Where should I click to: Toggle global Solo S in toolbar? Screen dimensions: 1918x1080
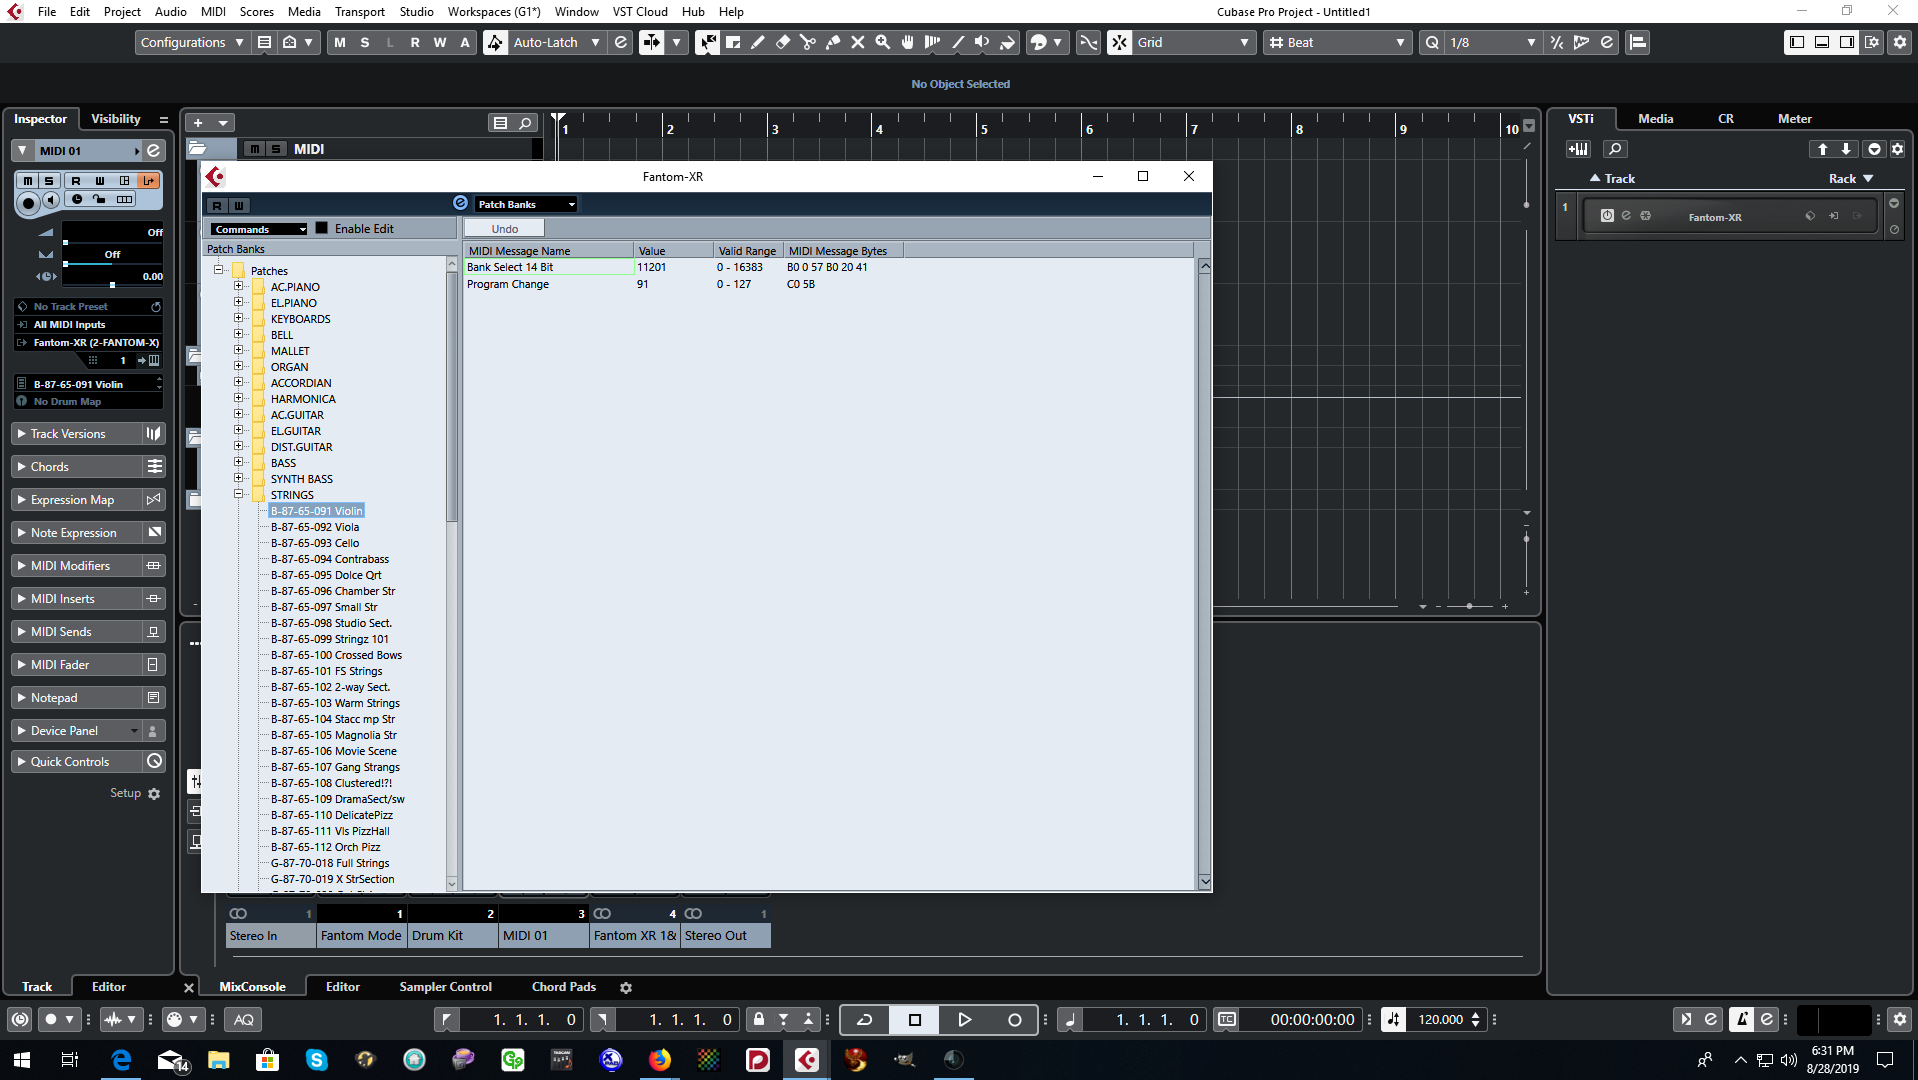click(x=365, y=42)
